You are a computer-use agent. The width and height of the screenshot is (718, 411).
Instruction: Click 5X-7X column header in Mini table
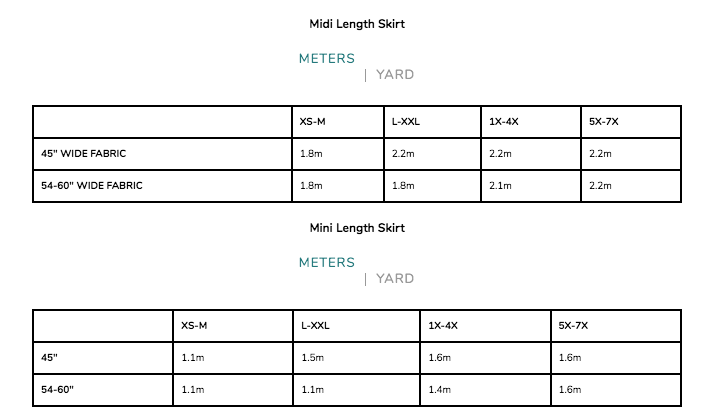point(573,326)
